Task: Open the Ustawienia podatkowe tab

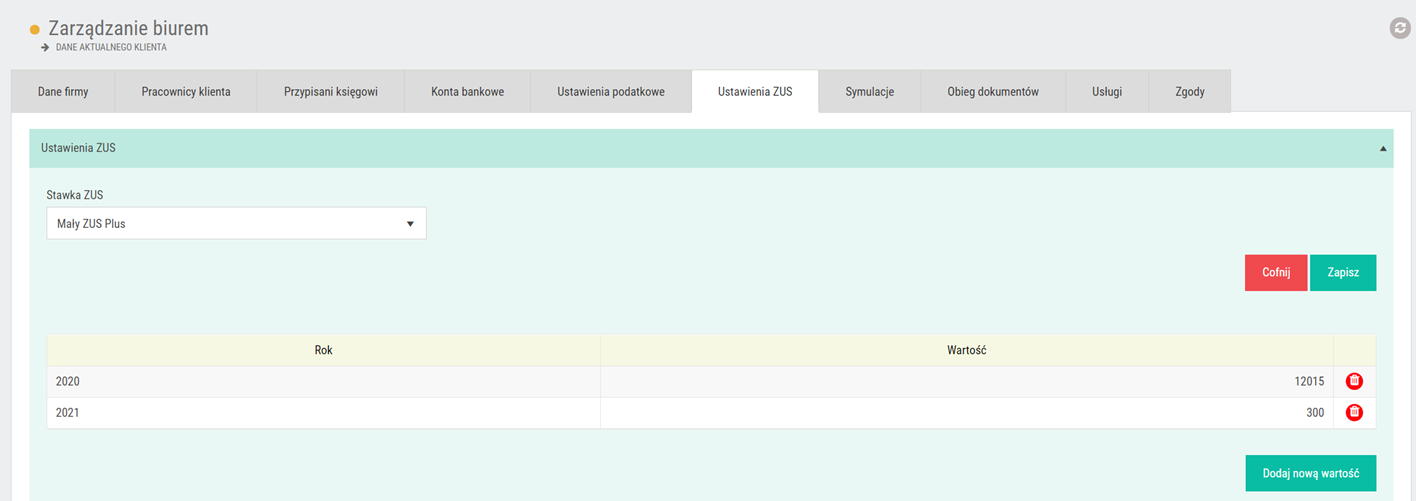Action: [x=611, y=91]
